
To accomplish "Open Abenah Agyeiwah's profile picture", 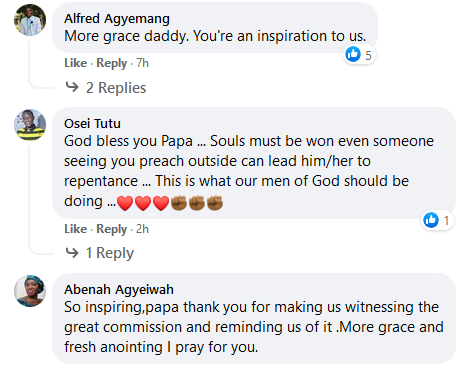I will (x=30, y=291).
